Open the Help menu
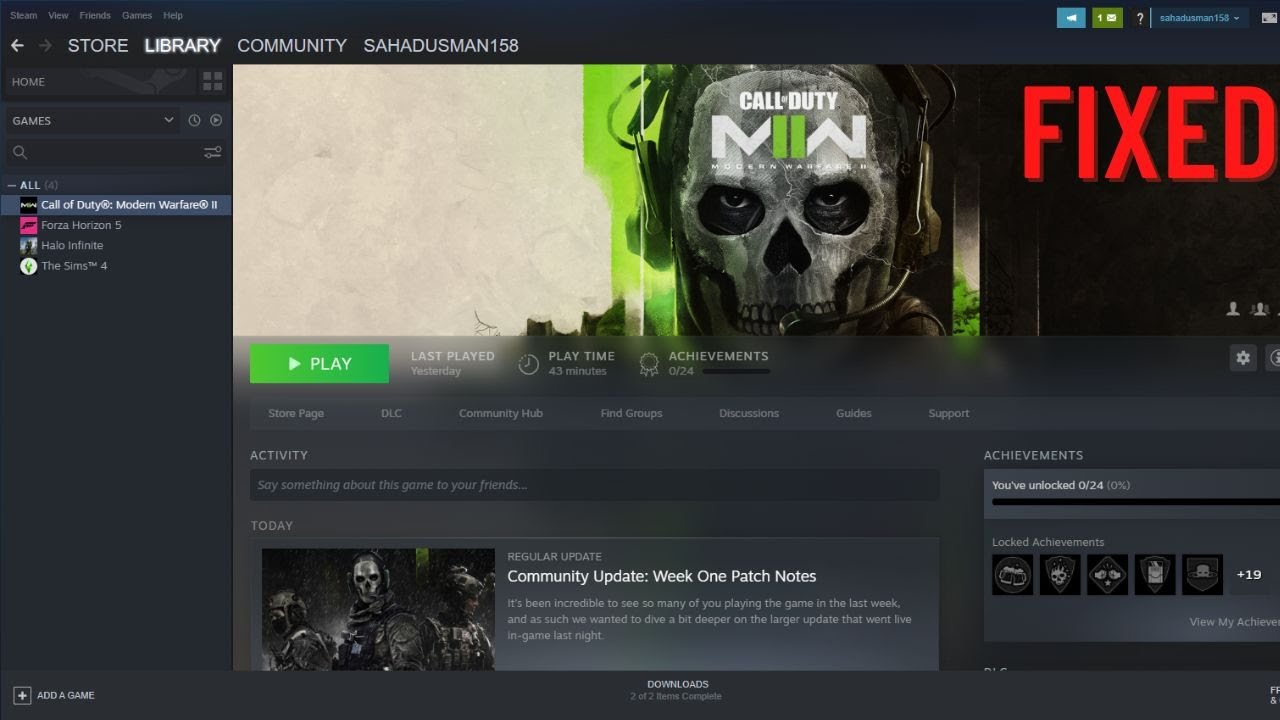Image resolution: width=1280 pixels, height=720 pixels. point(173,16)
